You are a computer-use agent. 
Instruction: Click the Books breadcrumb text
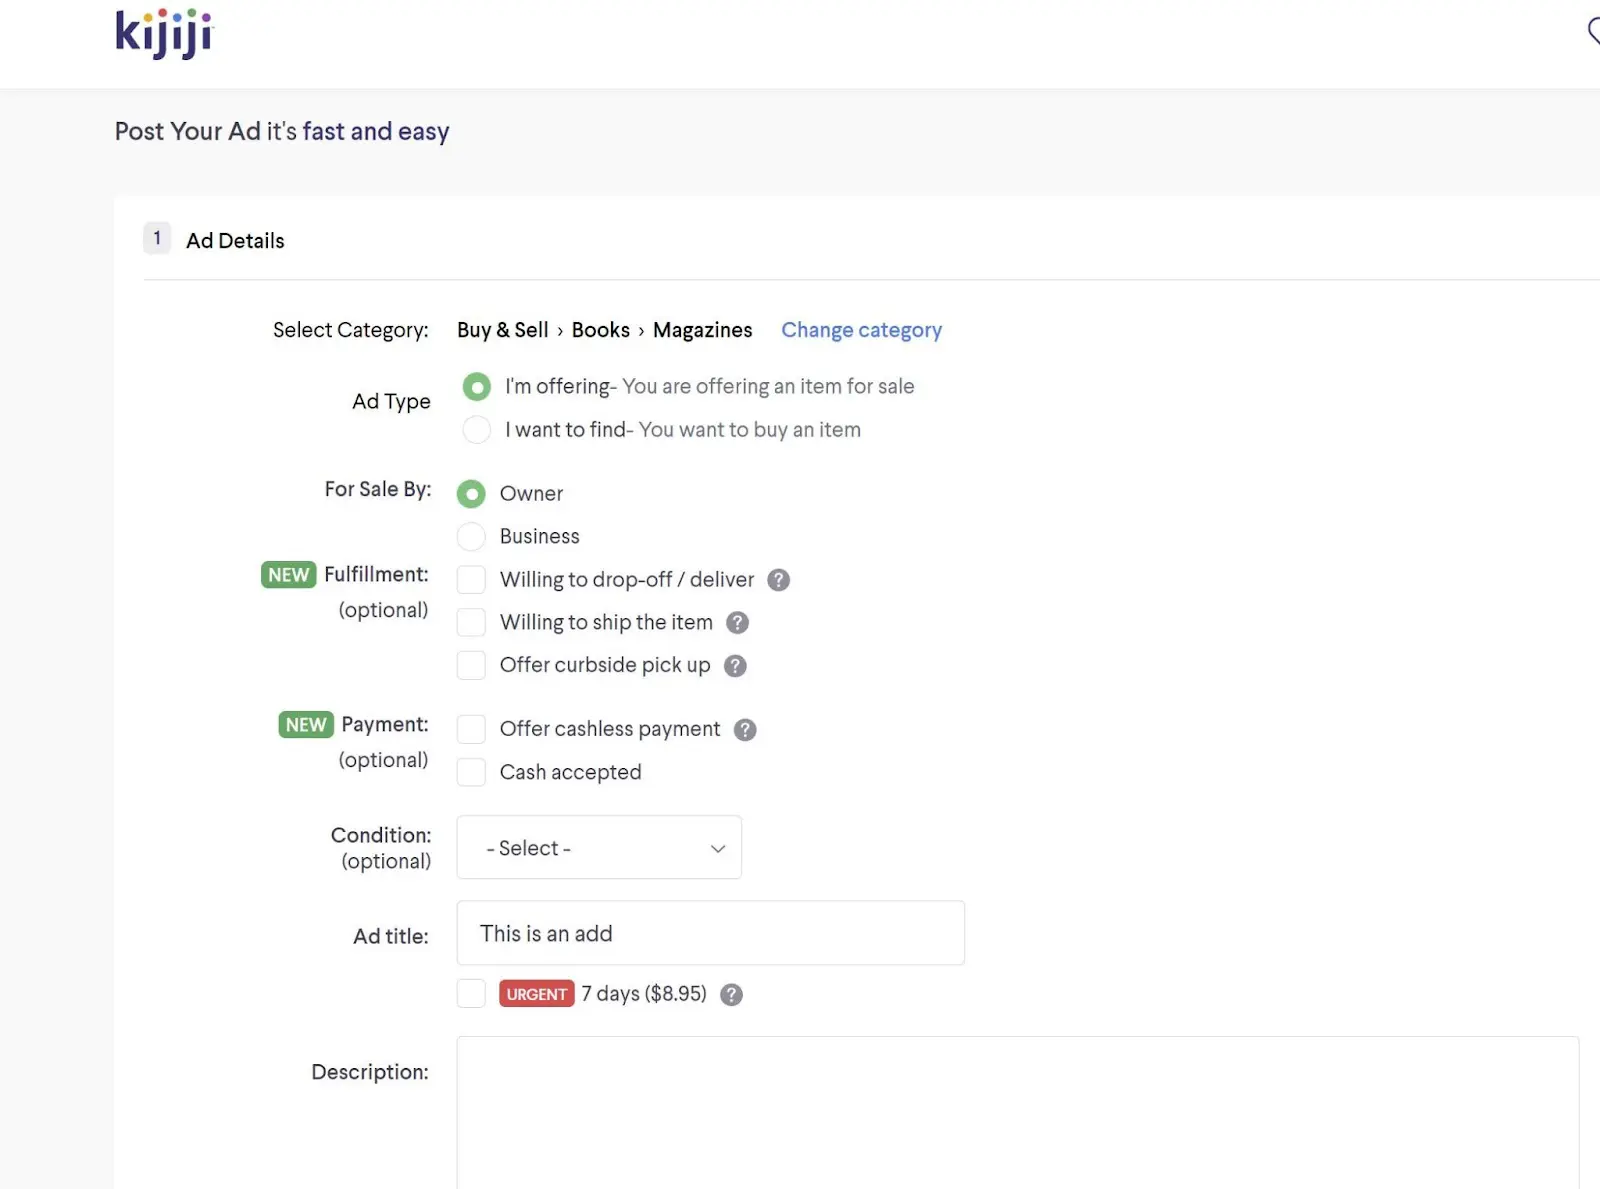(x=601, y=330)
